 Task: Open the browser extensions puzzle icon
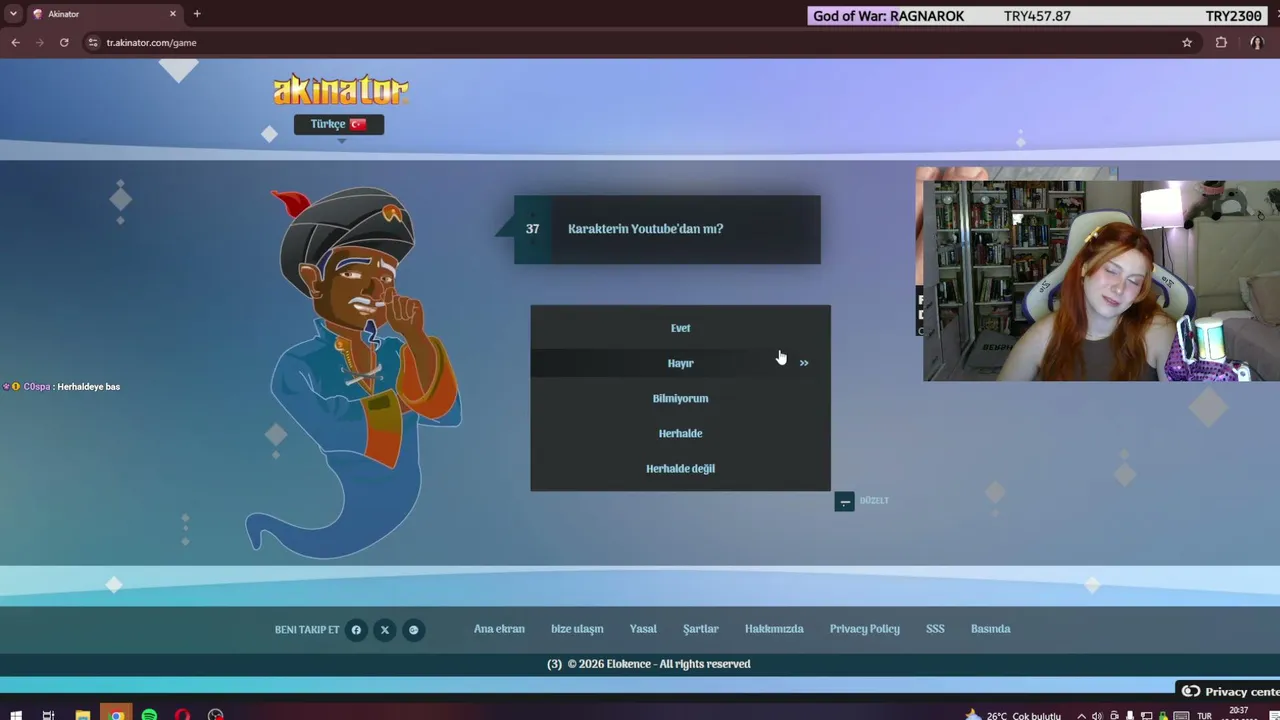tap(1221, 42)
